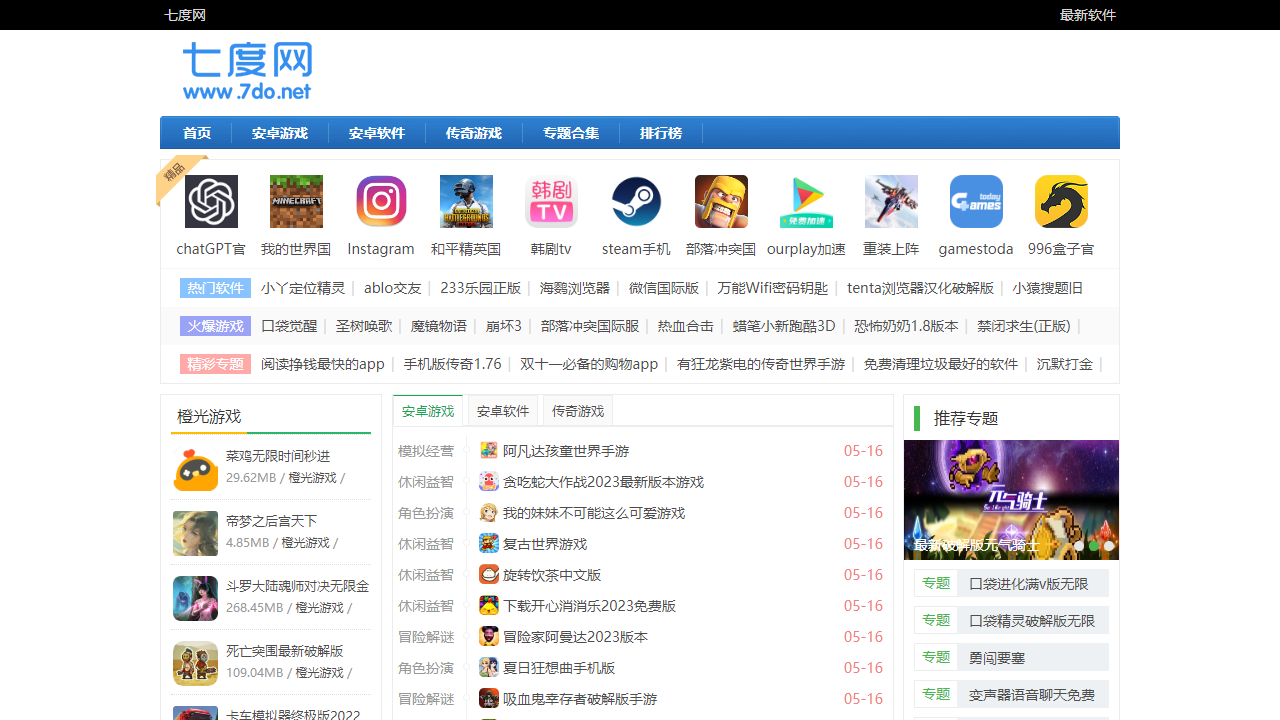Image resolution: width=1280 pixels, height=720 pixels.
Task: Open the 微信国际版 hot software link
Action: (x=664, y=288)
